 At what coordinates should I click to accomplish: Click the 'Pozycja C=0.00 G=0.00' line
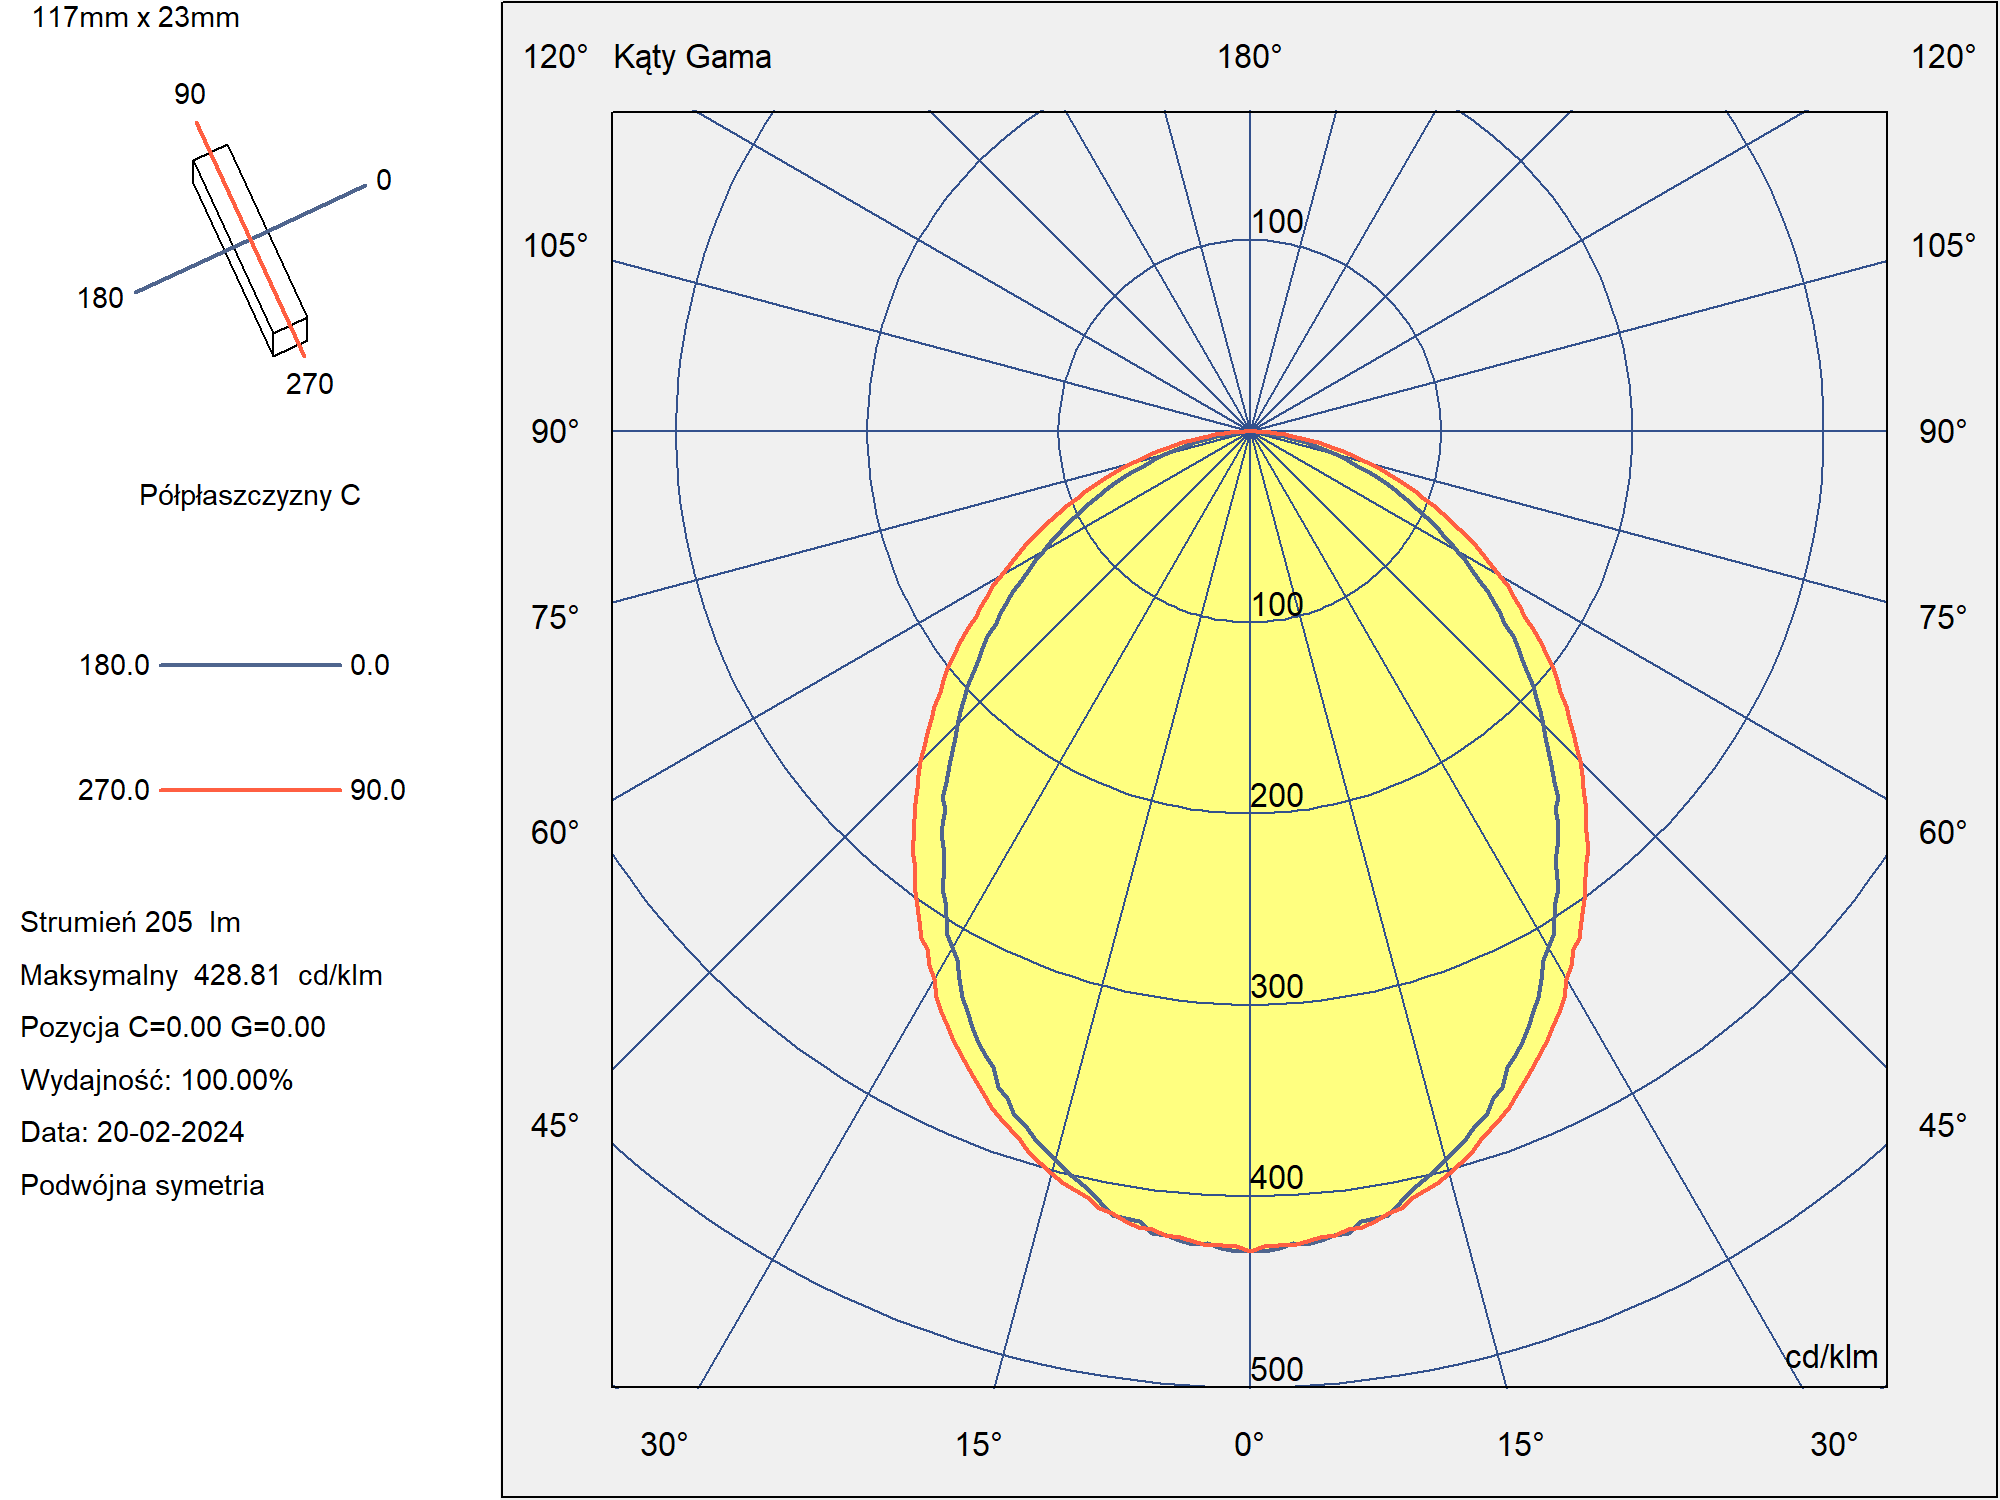click(x=173, y=1027)
